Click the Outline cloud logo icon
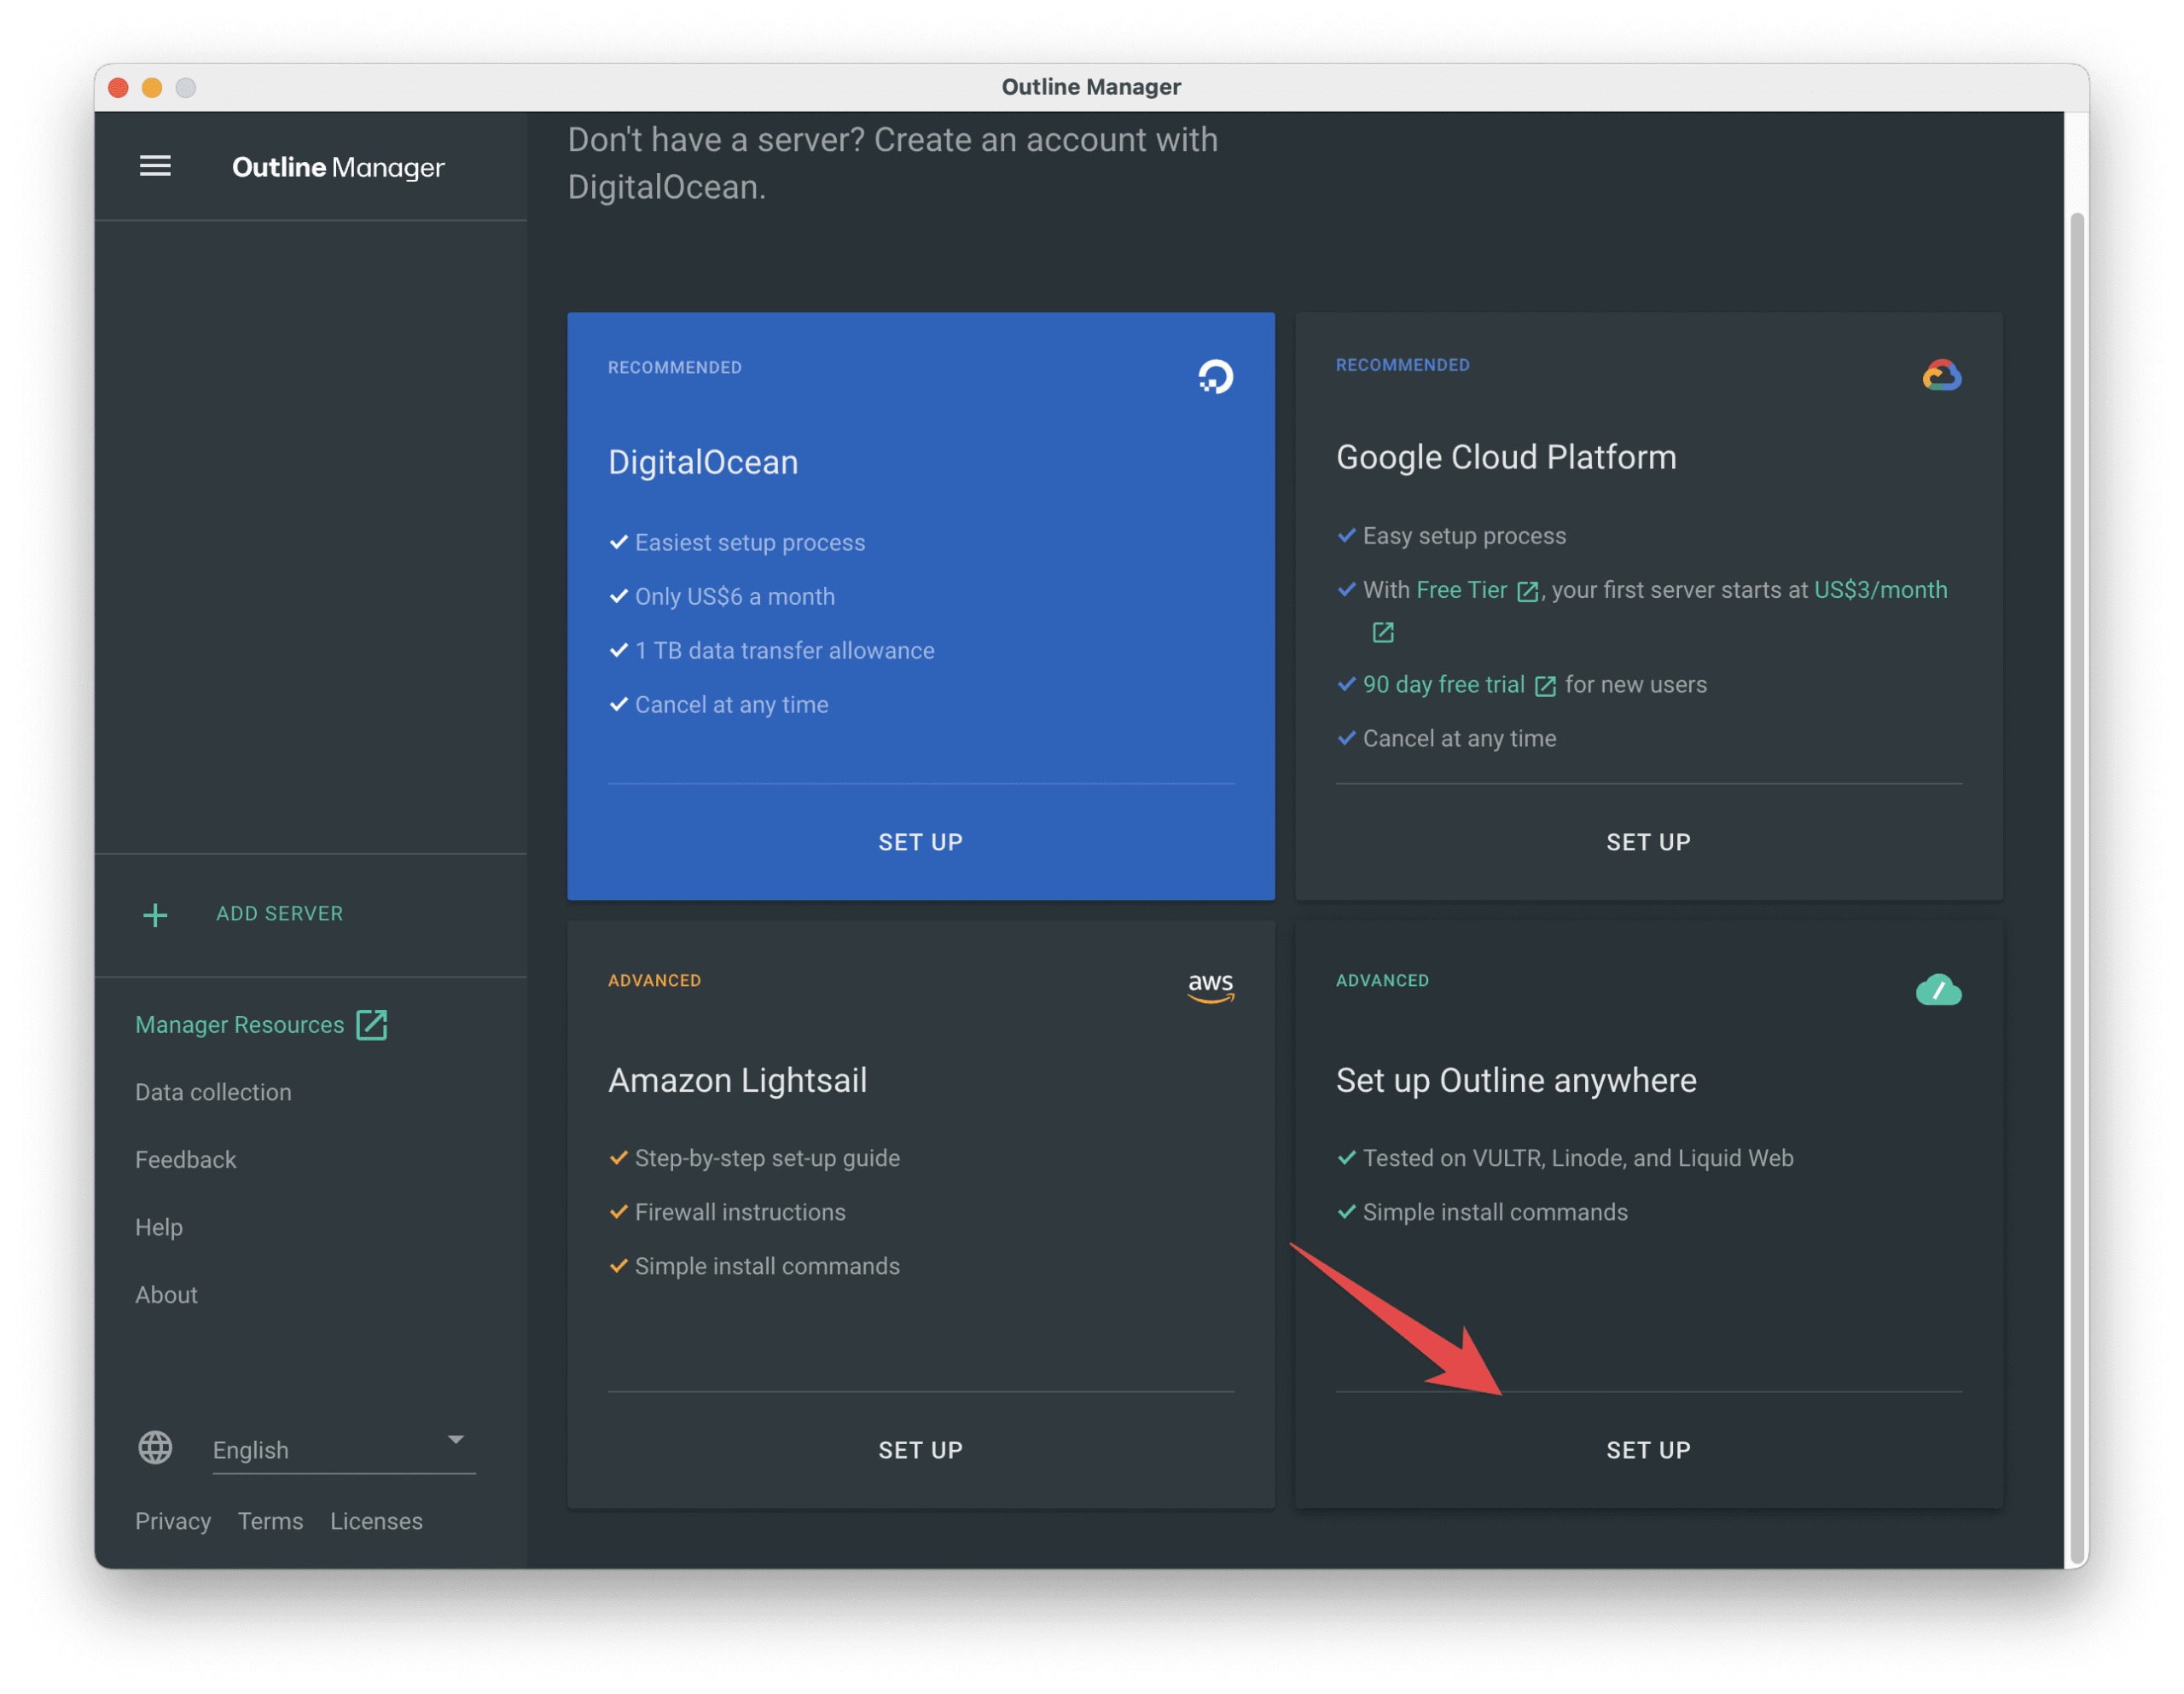The image size is (2184, 1694). click(1938, 990)
